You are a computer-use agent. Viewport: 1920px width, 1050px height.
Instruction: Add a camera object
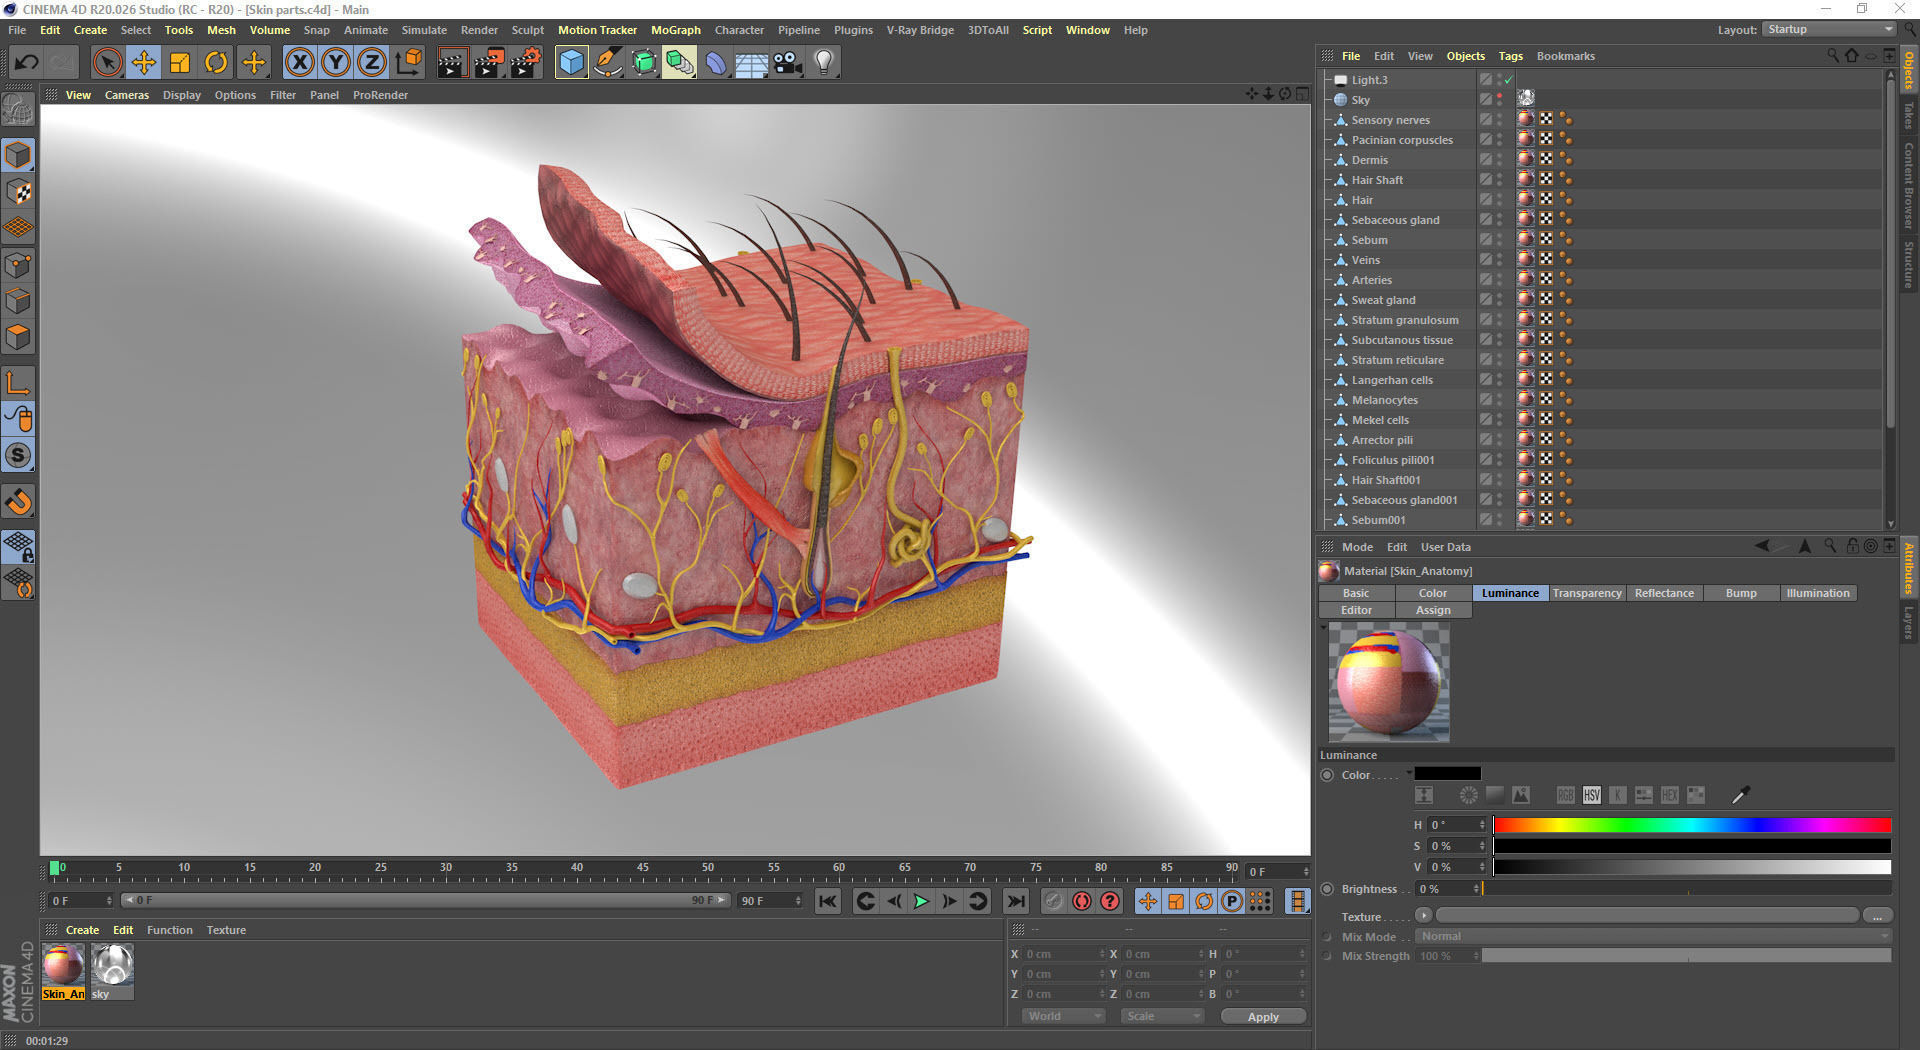pos(788,62)
